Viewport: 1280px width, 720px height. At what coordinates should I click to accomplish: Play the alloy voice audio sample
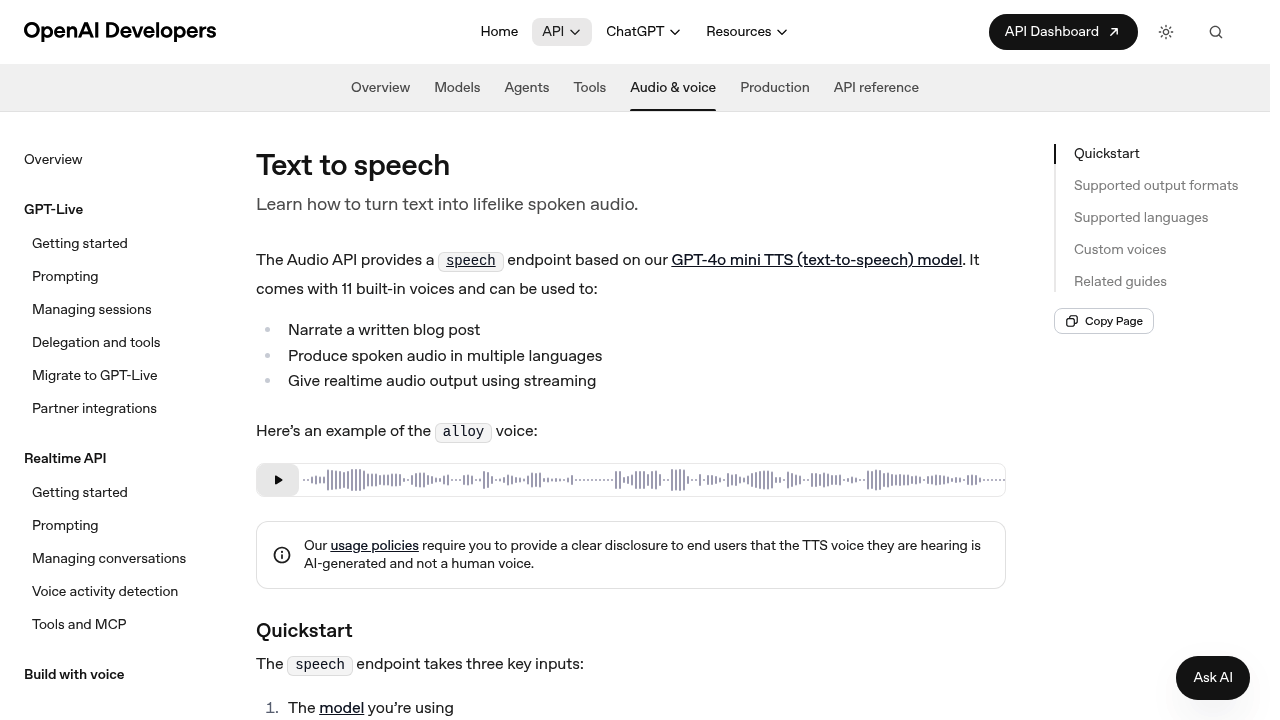point(278,480)
